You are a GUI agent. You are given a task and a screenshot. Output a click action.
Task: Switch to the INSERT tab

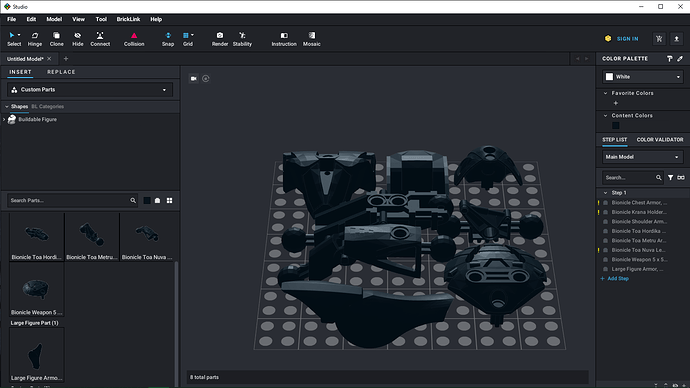tap(20, 72)
